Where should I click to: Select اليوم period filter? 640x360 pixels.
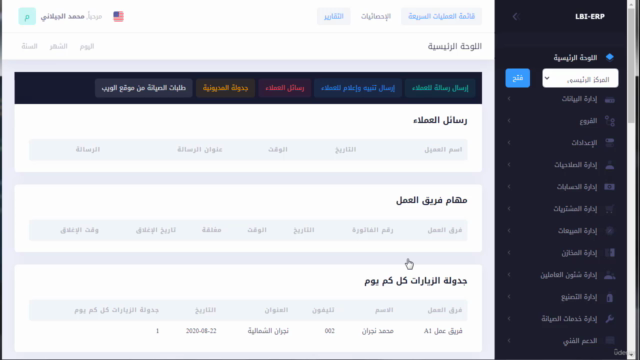click(x=87, y=47)
